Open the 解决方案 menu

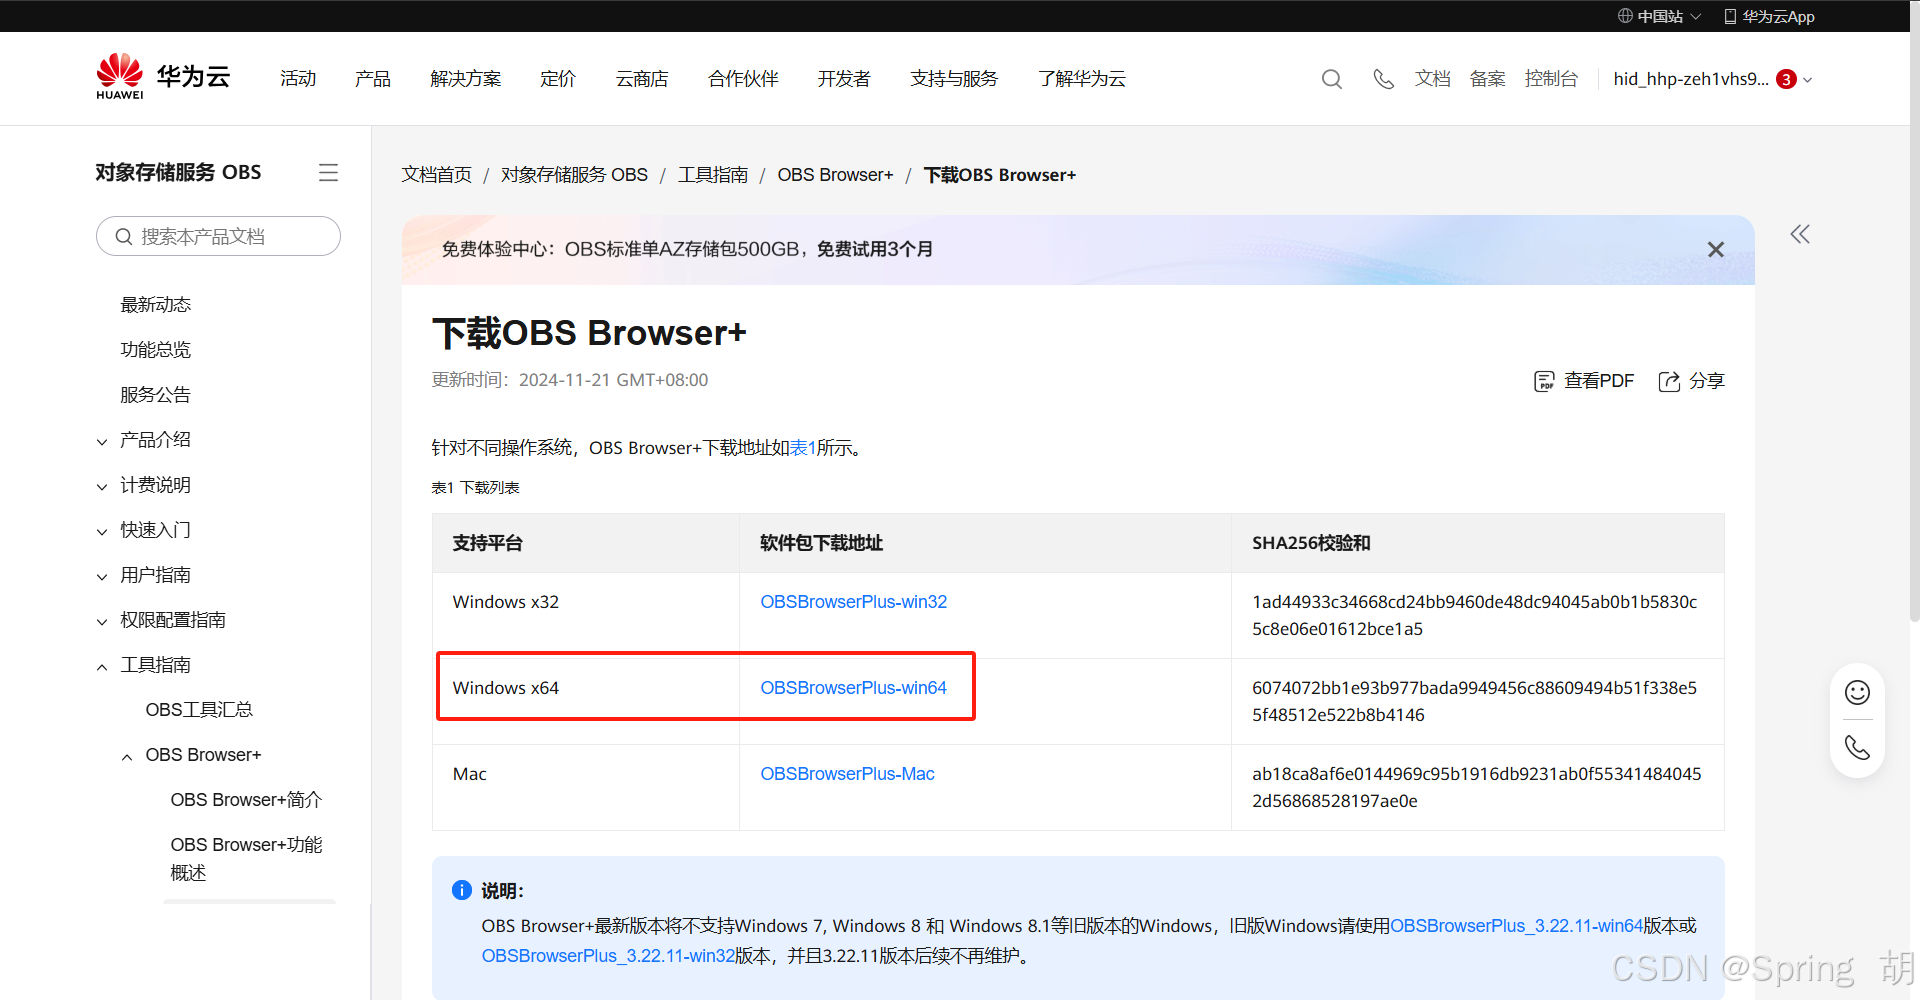click(466, 79)
